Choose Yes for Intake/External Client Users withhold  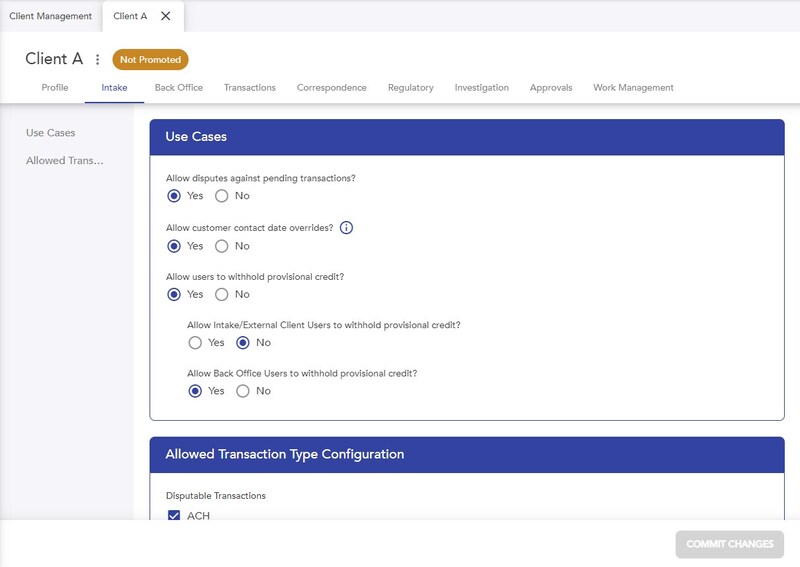[x=195, y=342]
